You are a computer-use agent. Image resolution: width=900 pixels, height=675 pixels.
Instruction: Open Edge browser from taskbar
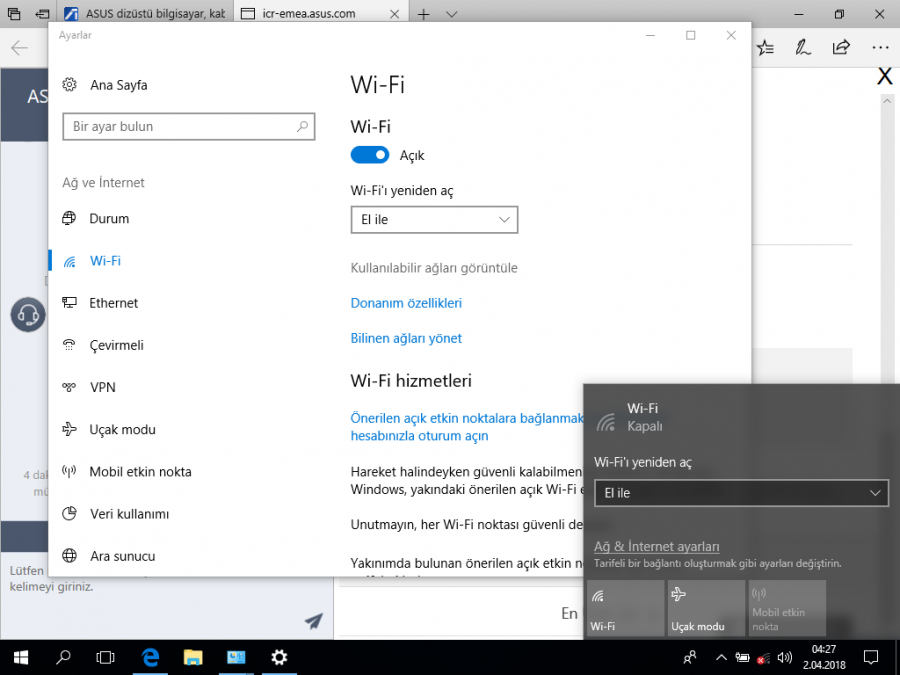click(151, 657)
